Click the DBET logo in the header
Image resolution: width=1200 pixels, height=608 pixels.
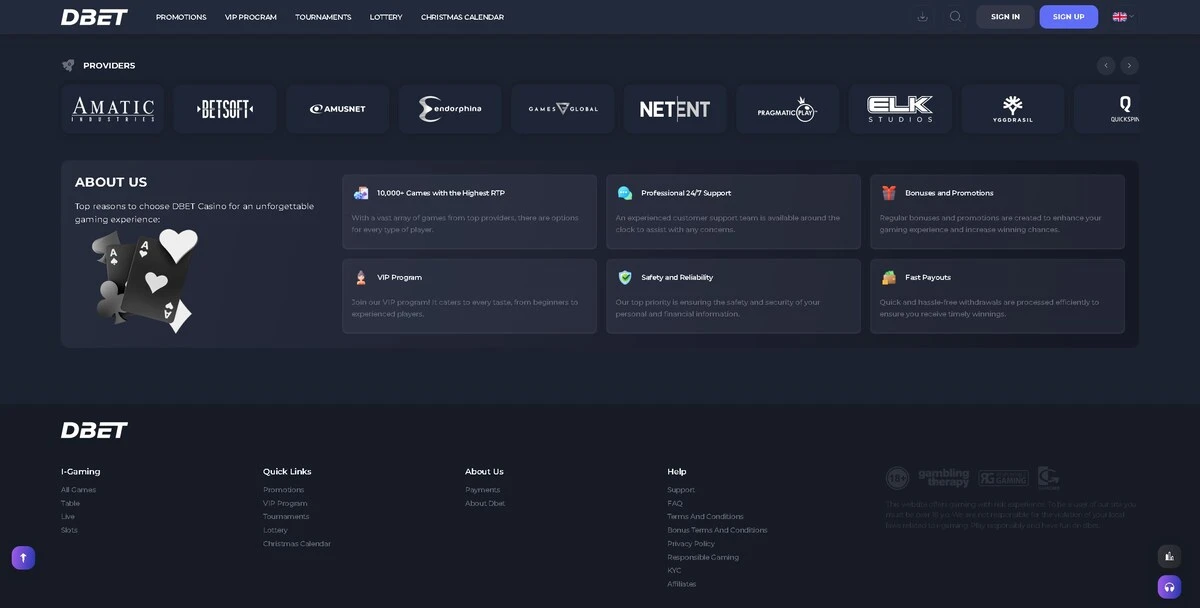[94, 17]
